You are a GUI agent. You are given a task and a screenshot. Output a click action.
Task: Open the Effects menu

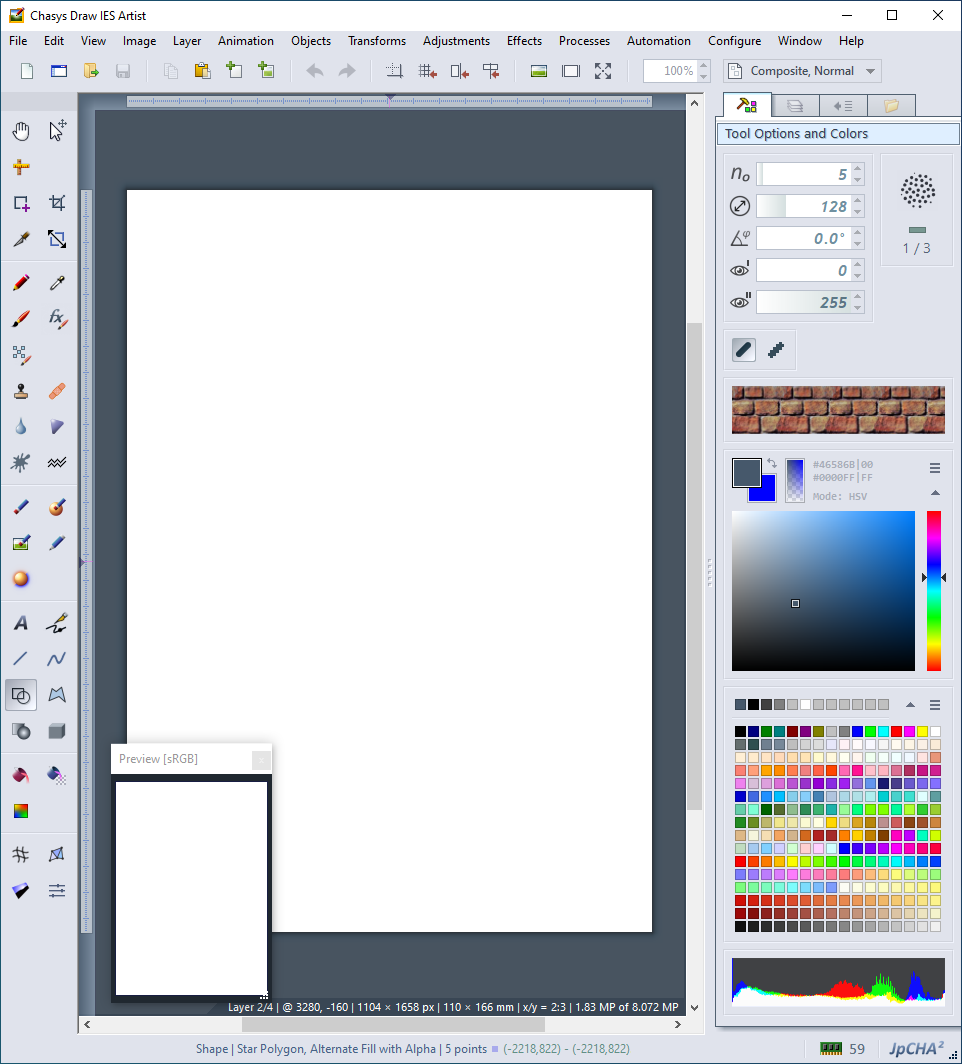click(524, 41)
